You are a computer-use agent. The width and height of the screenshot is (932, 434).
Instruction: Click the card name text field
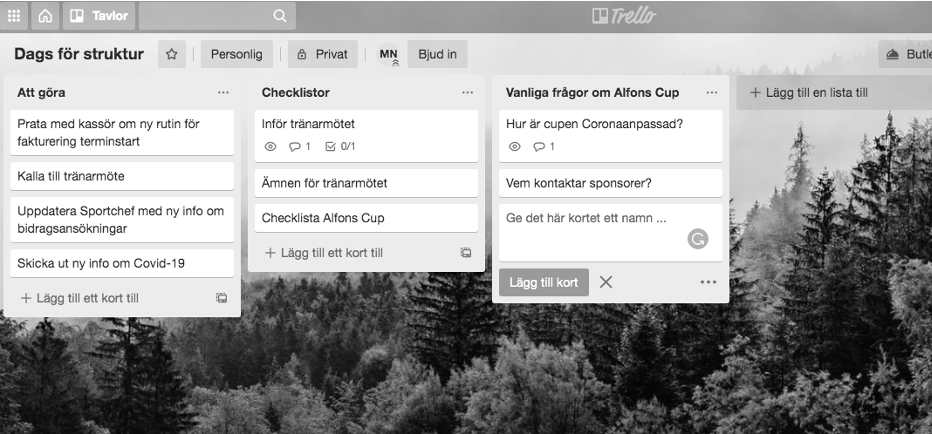610,232
